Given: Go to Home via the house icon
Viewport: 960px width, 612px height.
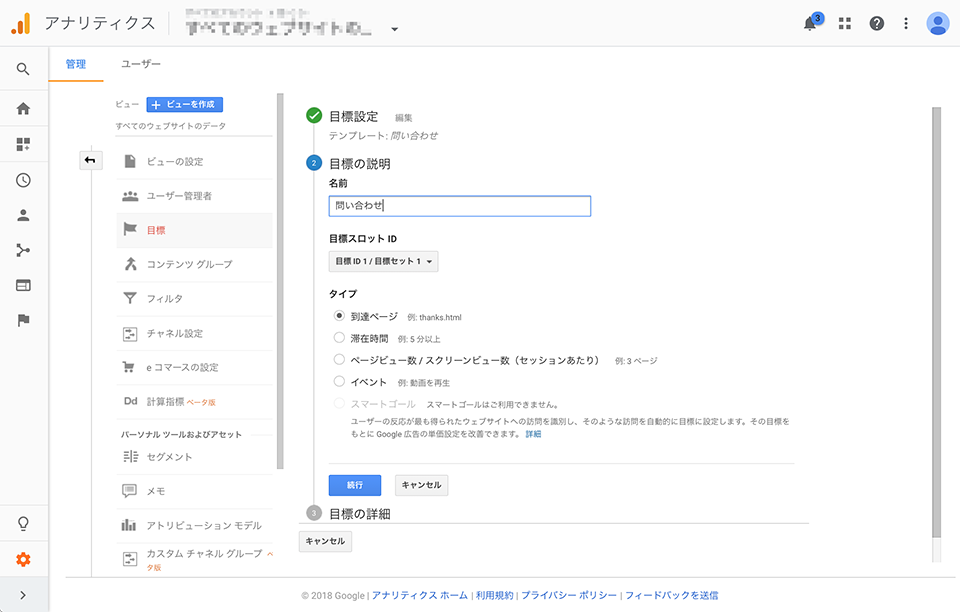Looking at the screenshot, I should coord(23,109).
